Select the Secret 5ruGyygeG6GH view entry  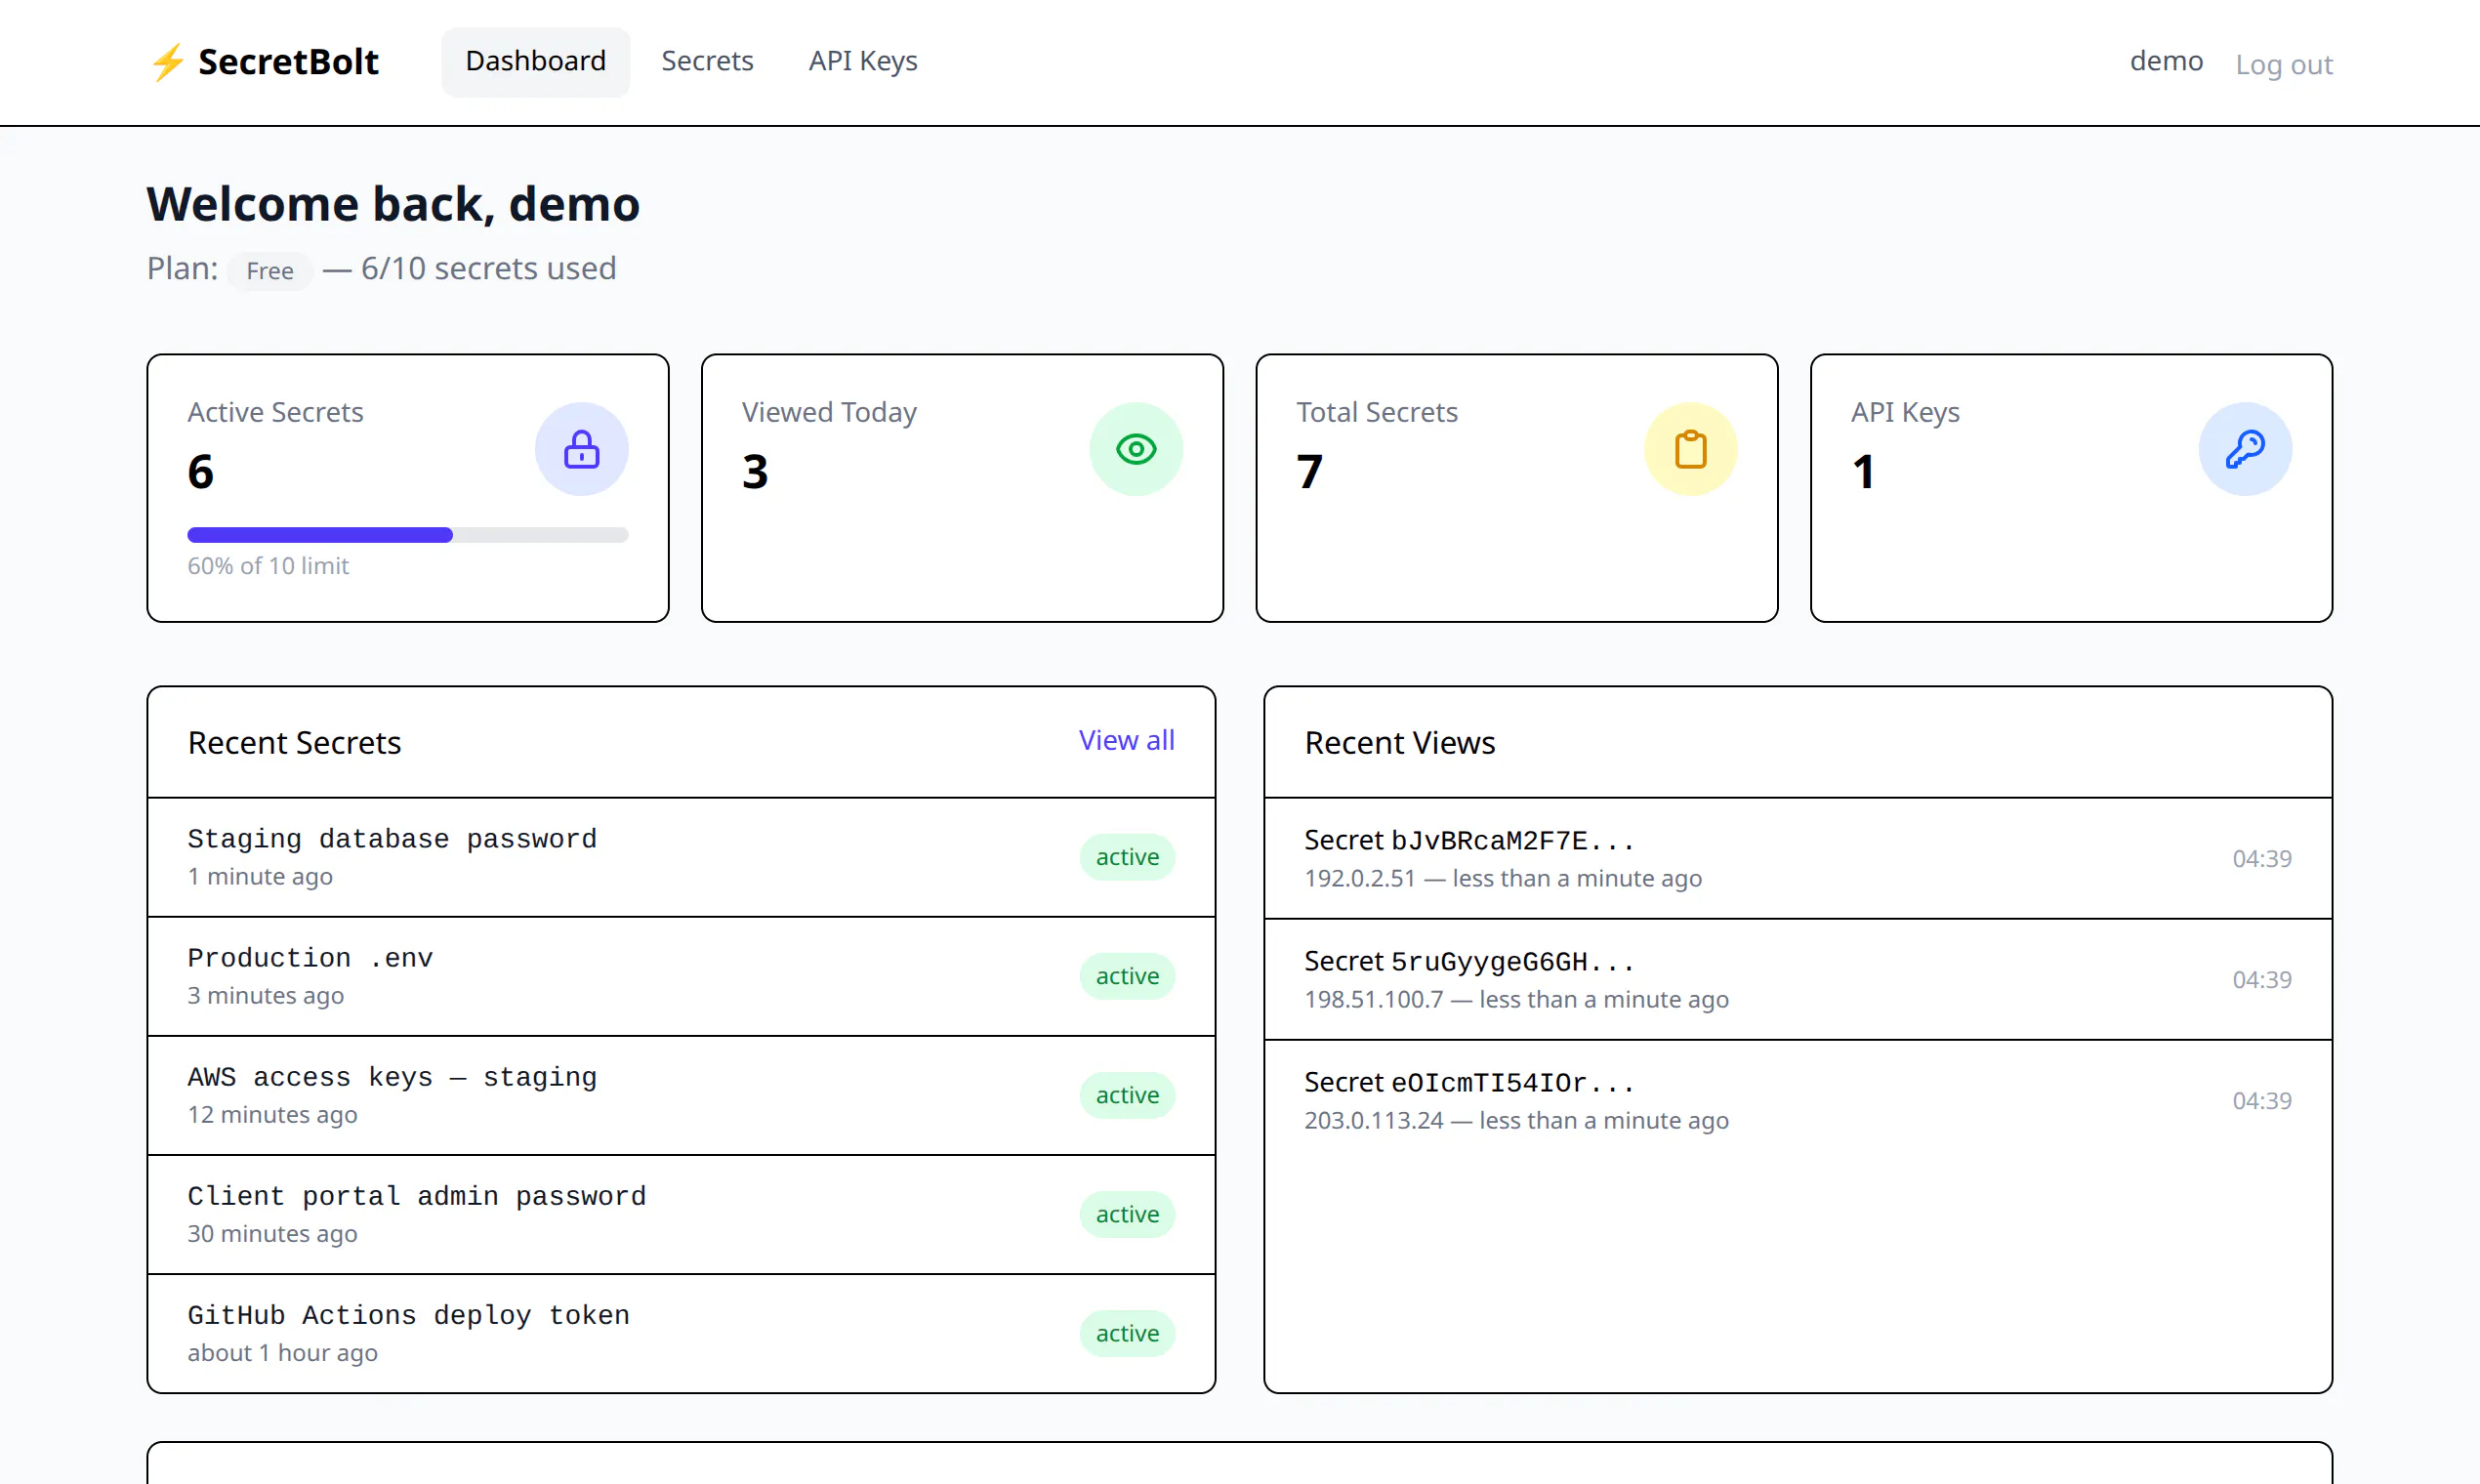tap(1798, 979)
